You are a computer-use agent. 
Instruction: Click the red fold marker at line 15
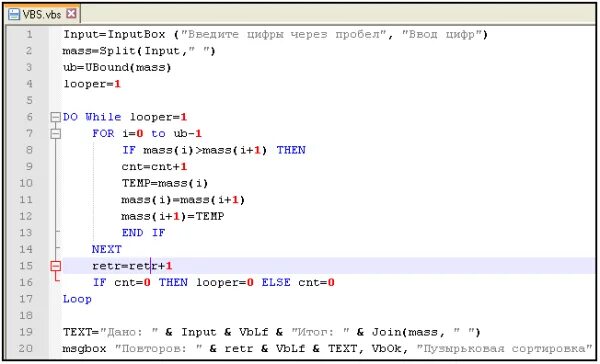tap(56, 266)
